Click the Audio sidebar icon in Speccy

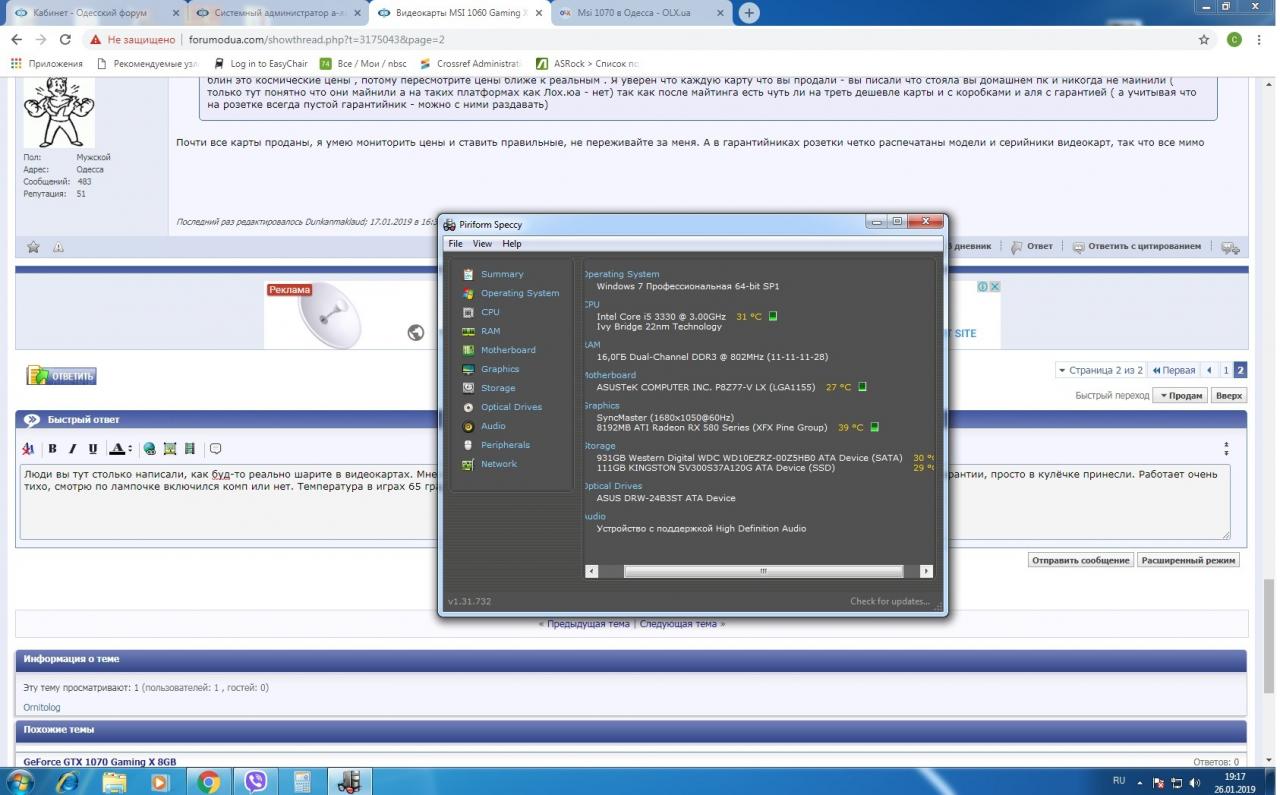[x=468, y=426]
